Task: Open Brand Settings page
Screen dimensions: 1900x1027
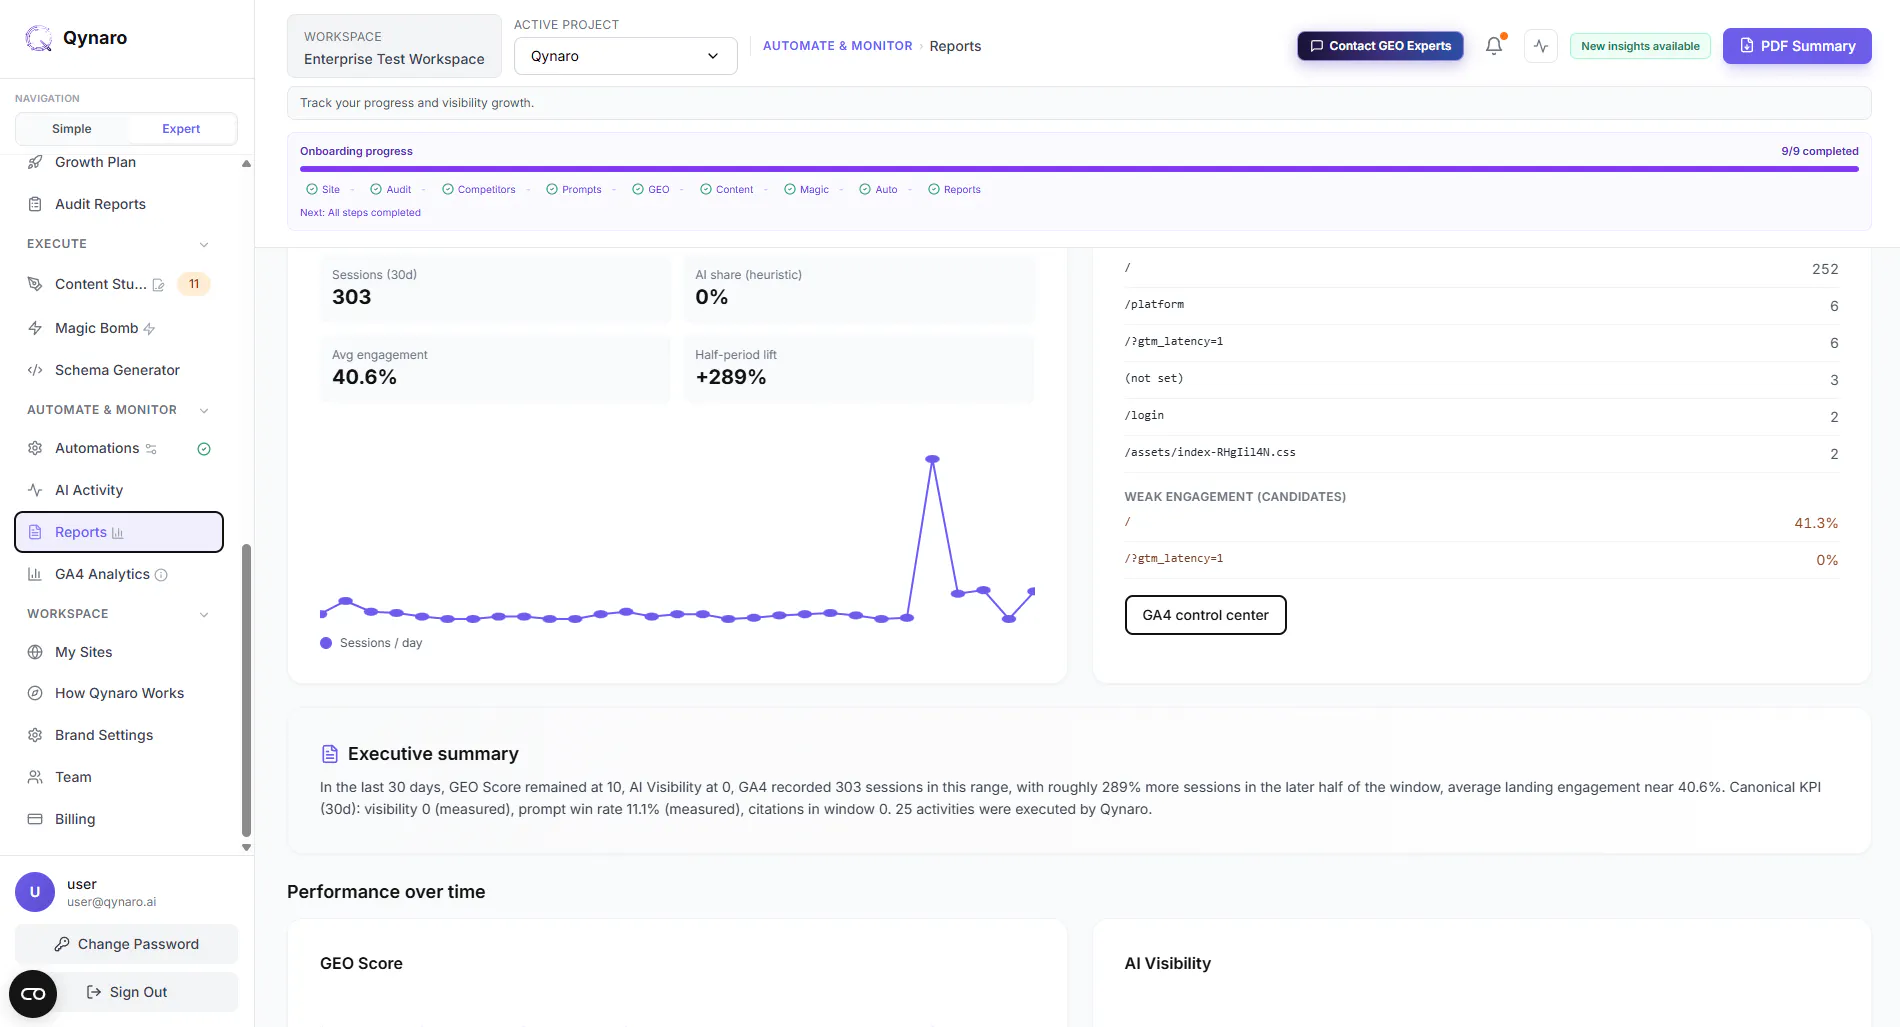Action: pos(119,735)
